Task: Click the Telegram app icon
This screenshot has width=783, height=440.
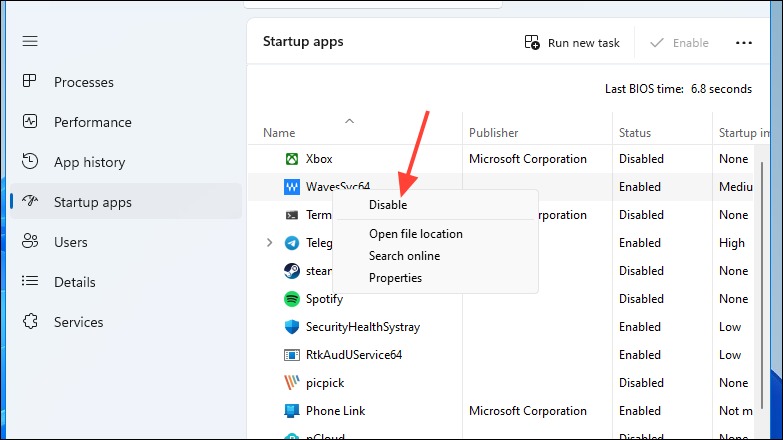Action: 292,243
